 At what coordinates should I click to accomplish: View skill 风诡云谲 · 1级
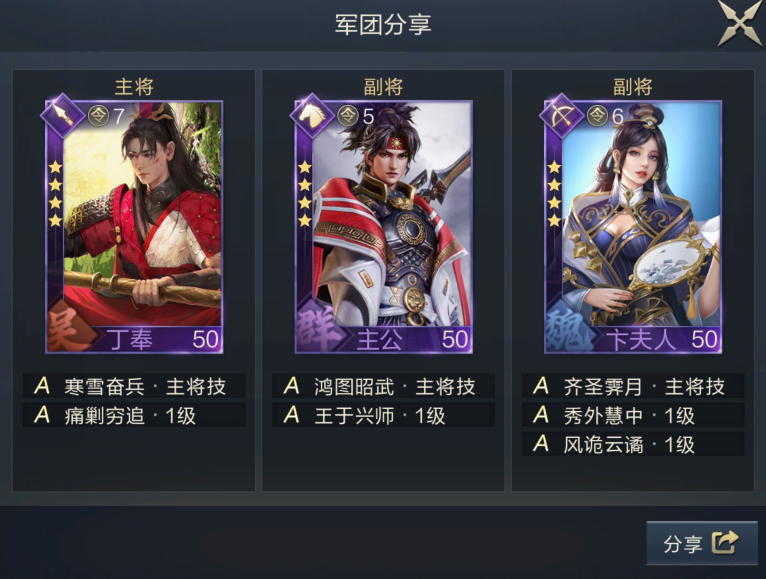click(x=633, y=444)
